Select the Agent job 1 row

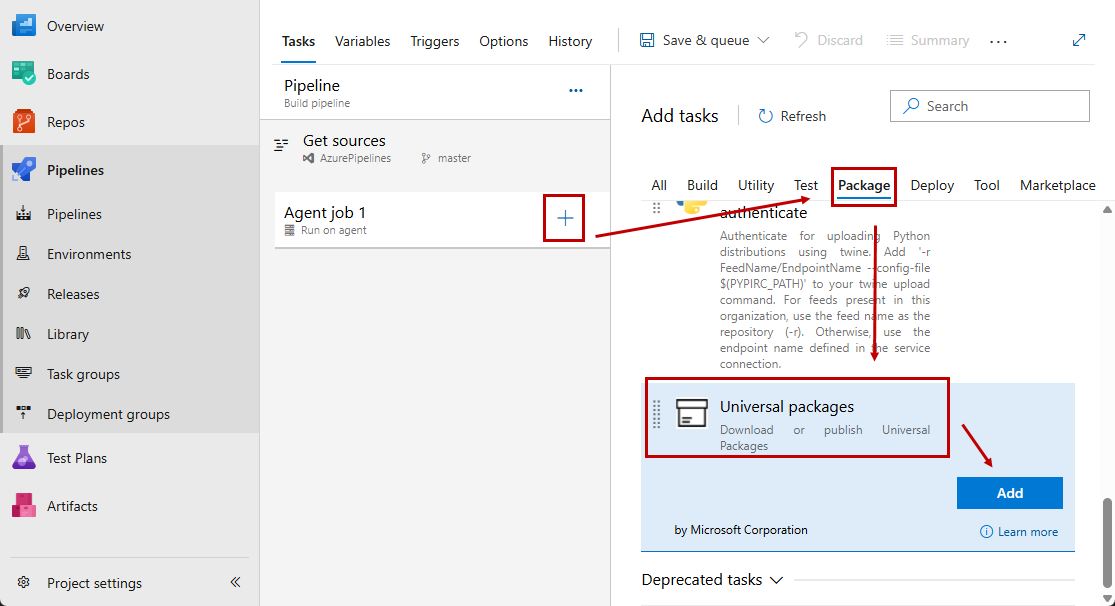click(x=442, y=220)
